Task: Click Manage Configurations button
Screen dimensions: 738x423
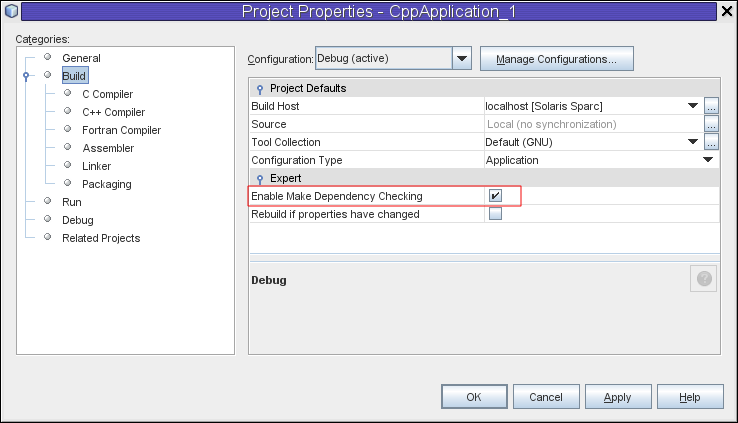Action: tap(556, 59)
